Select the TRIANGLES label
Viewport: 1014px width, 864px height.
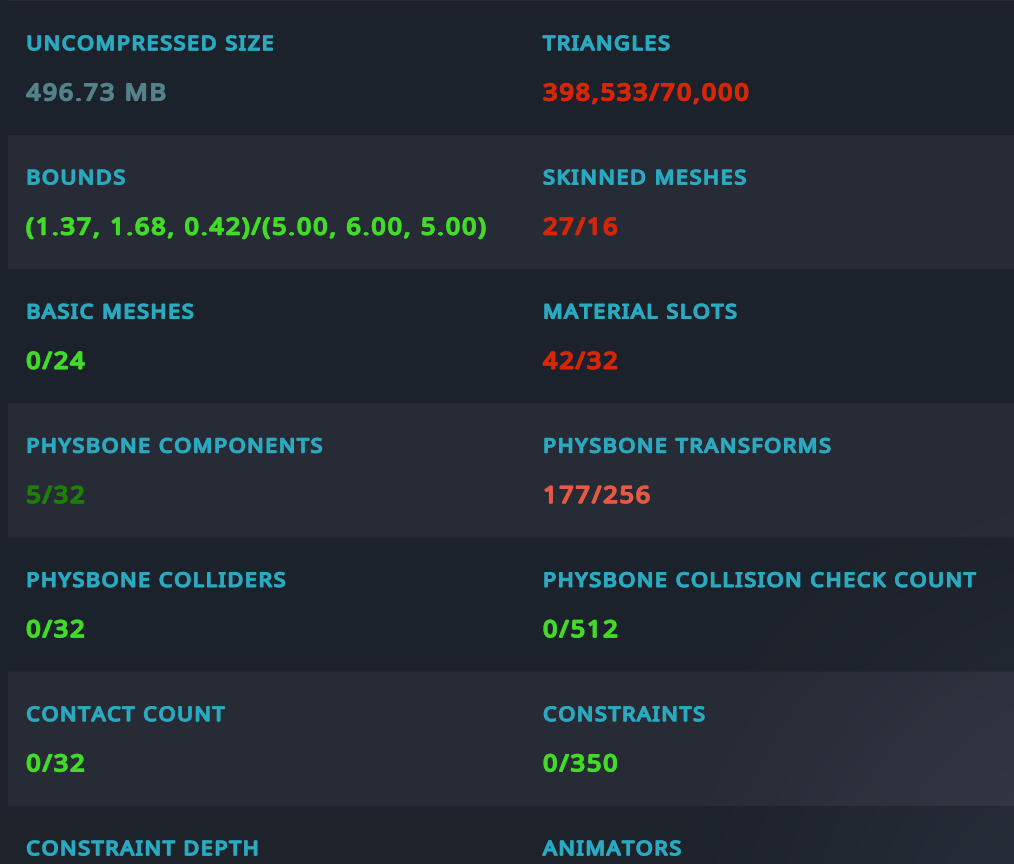[x=606, y=43]
